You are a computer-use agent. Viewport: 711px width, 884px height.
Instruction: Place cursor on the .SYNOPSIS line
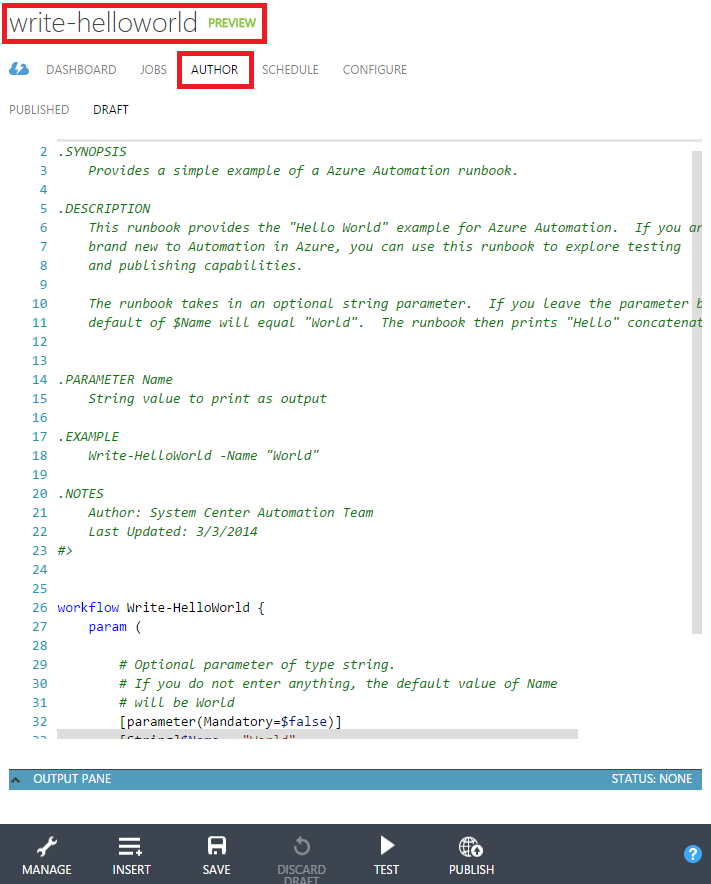92,152
